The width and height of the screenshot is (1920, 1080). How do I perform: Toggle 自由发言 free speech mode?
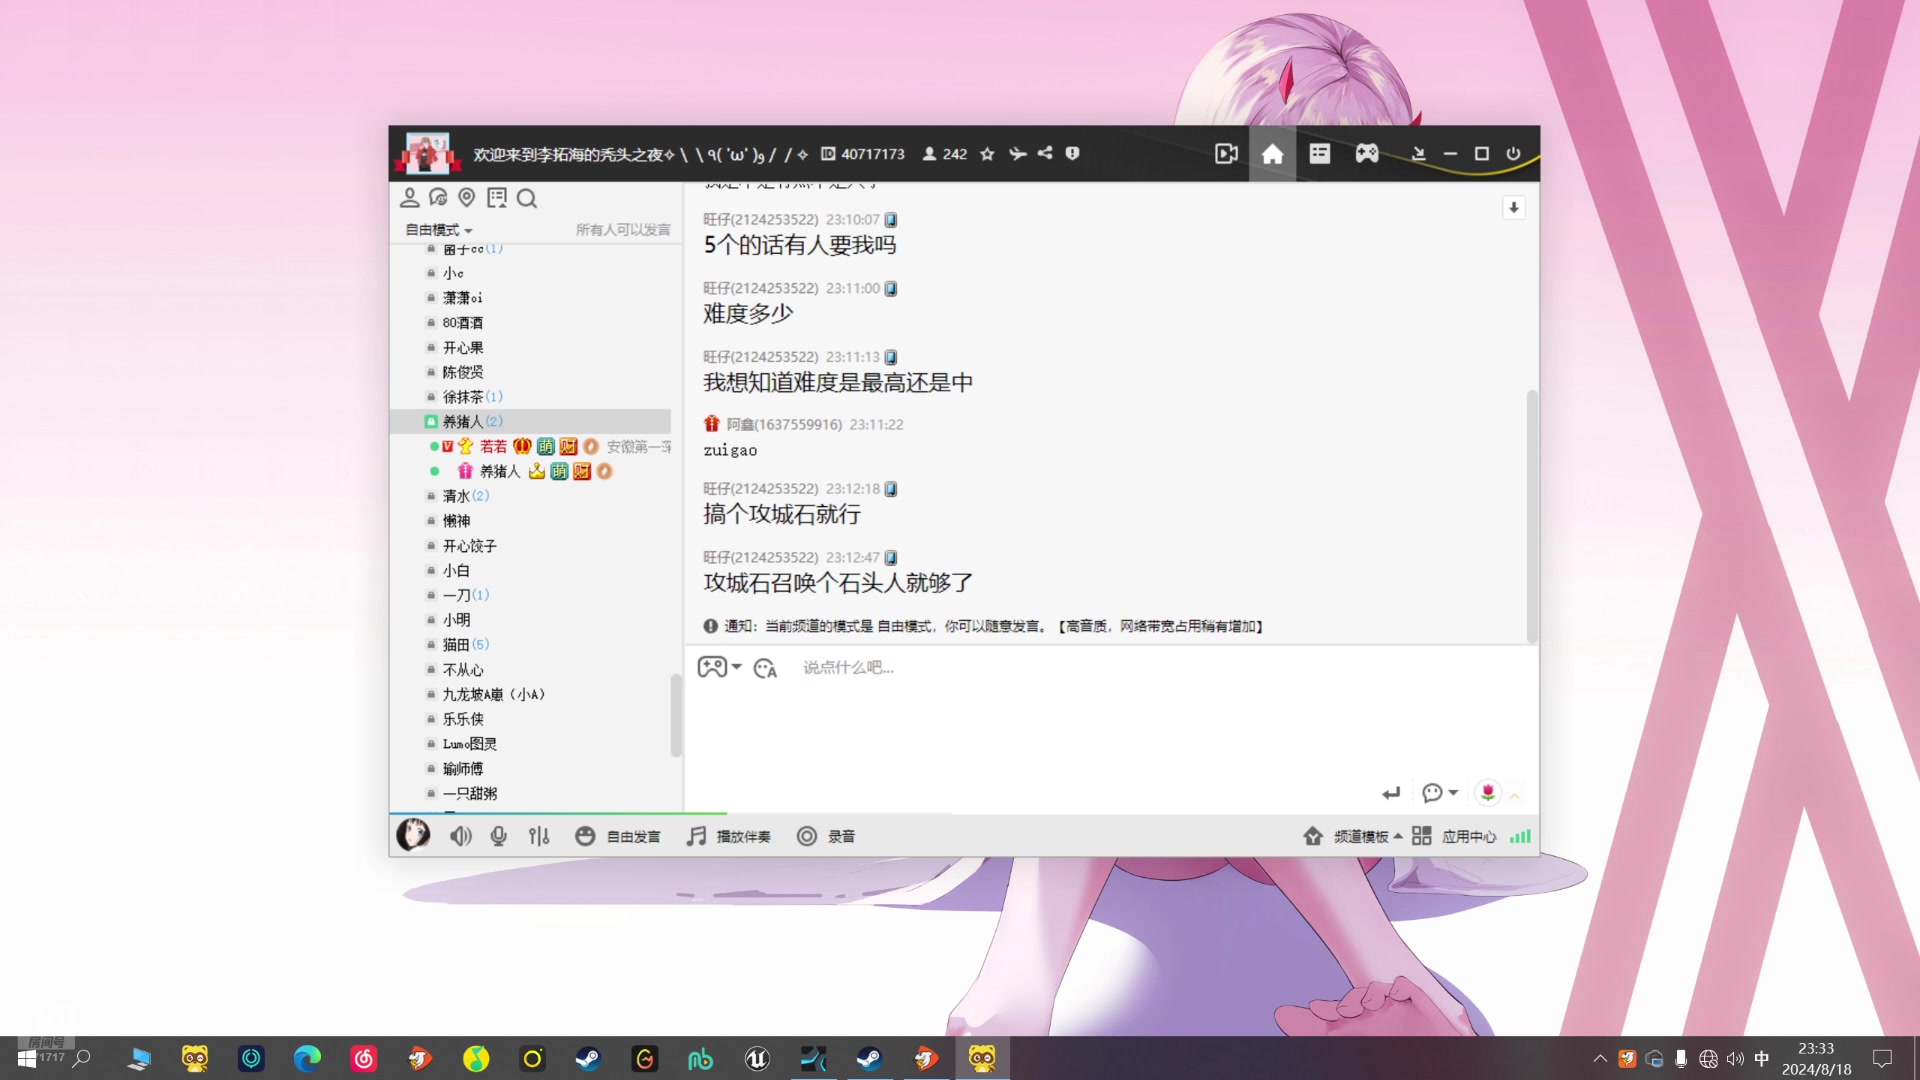618,836
